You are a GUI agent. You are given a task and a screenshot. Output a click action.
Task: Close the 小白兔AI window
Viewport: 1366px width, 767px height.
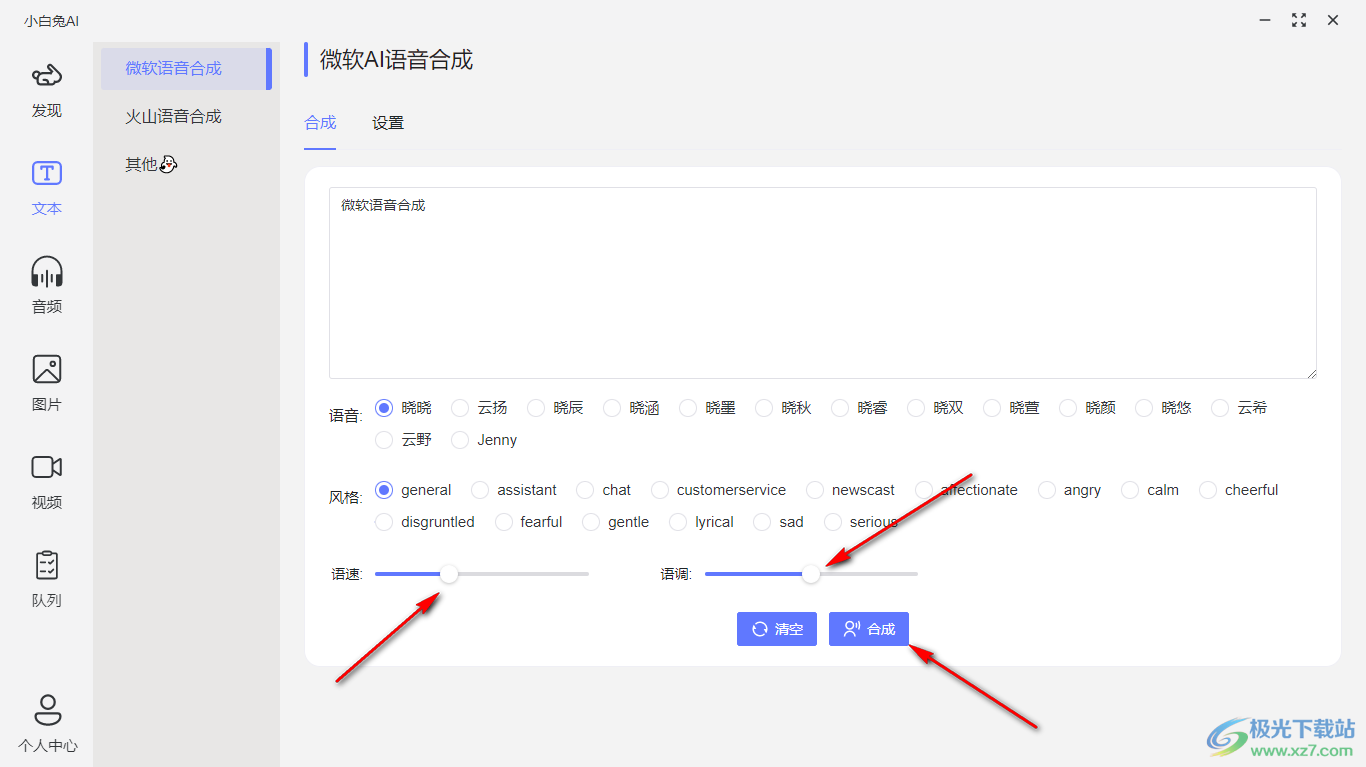point(1333,20)
